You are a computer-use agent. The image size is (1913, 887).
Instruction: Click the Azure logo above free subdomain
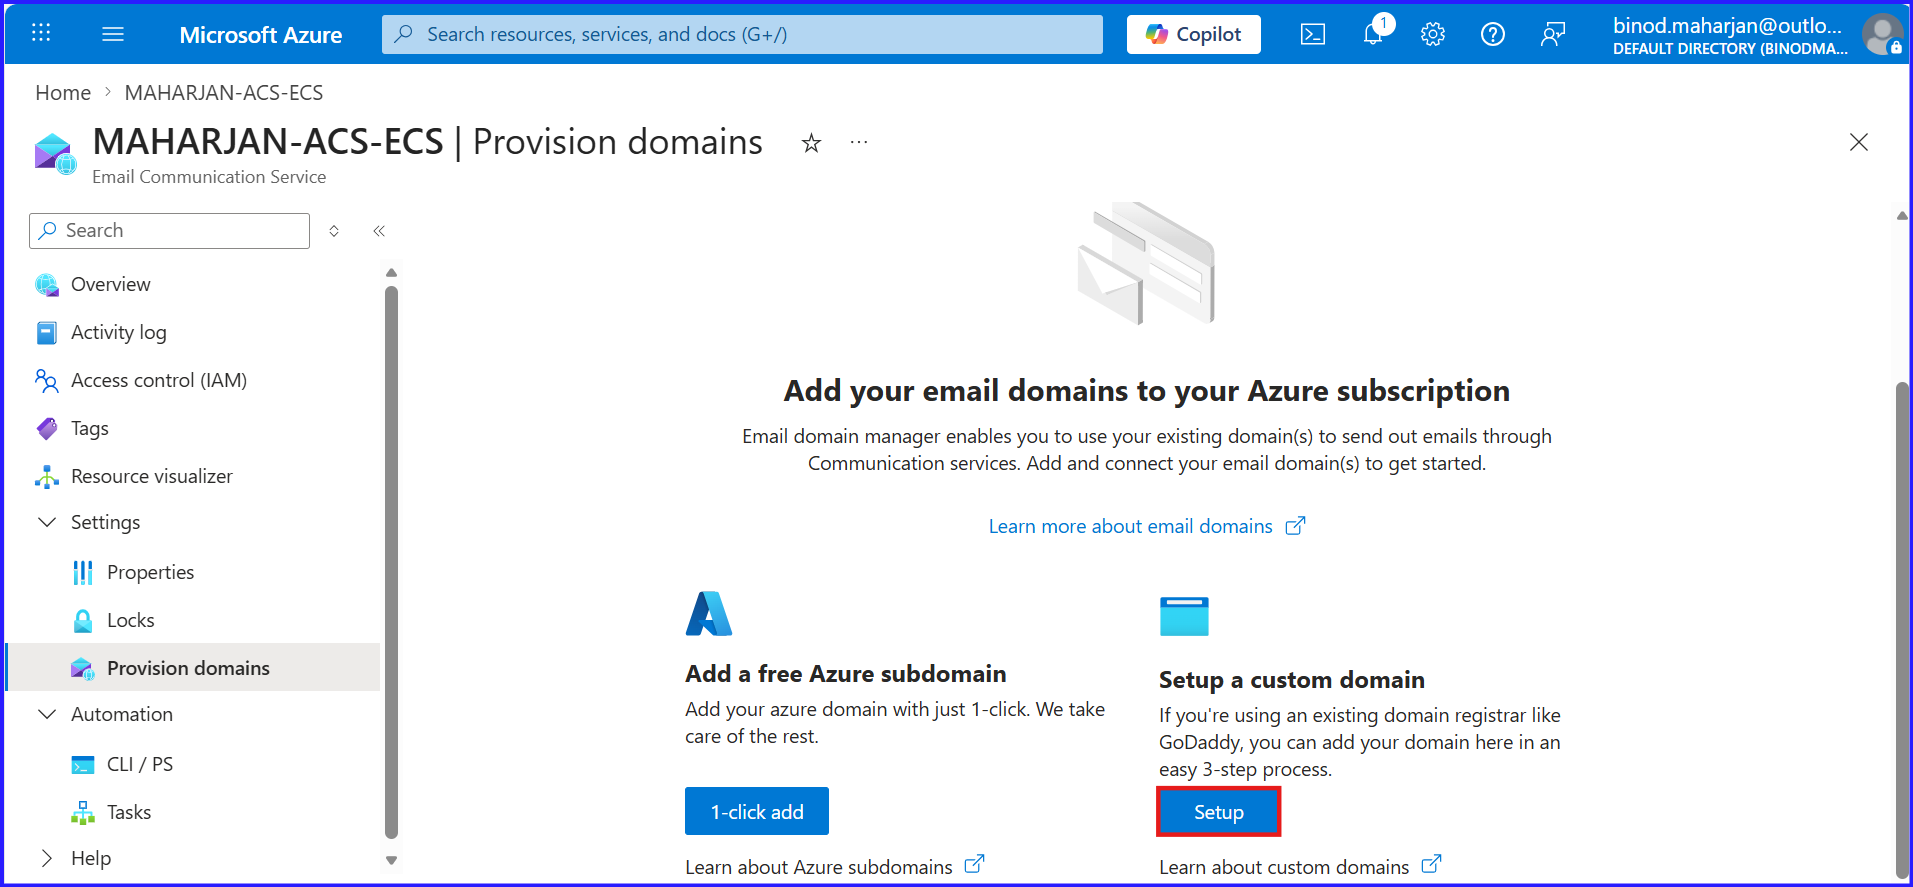[709, 614]
